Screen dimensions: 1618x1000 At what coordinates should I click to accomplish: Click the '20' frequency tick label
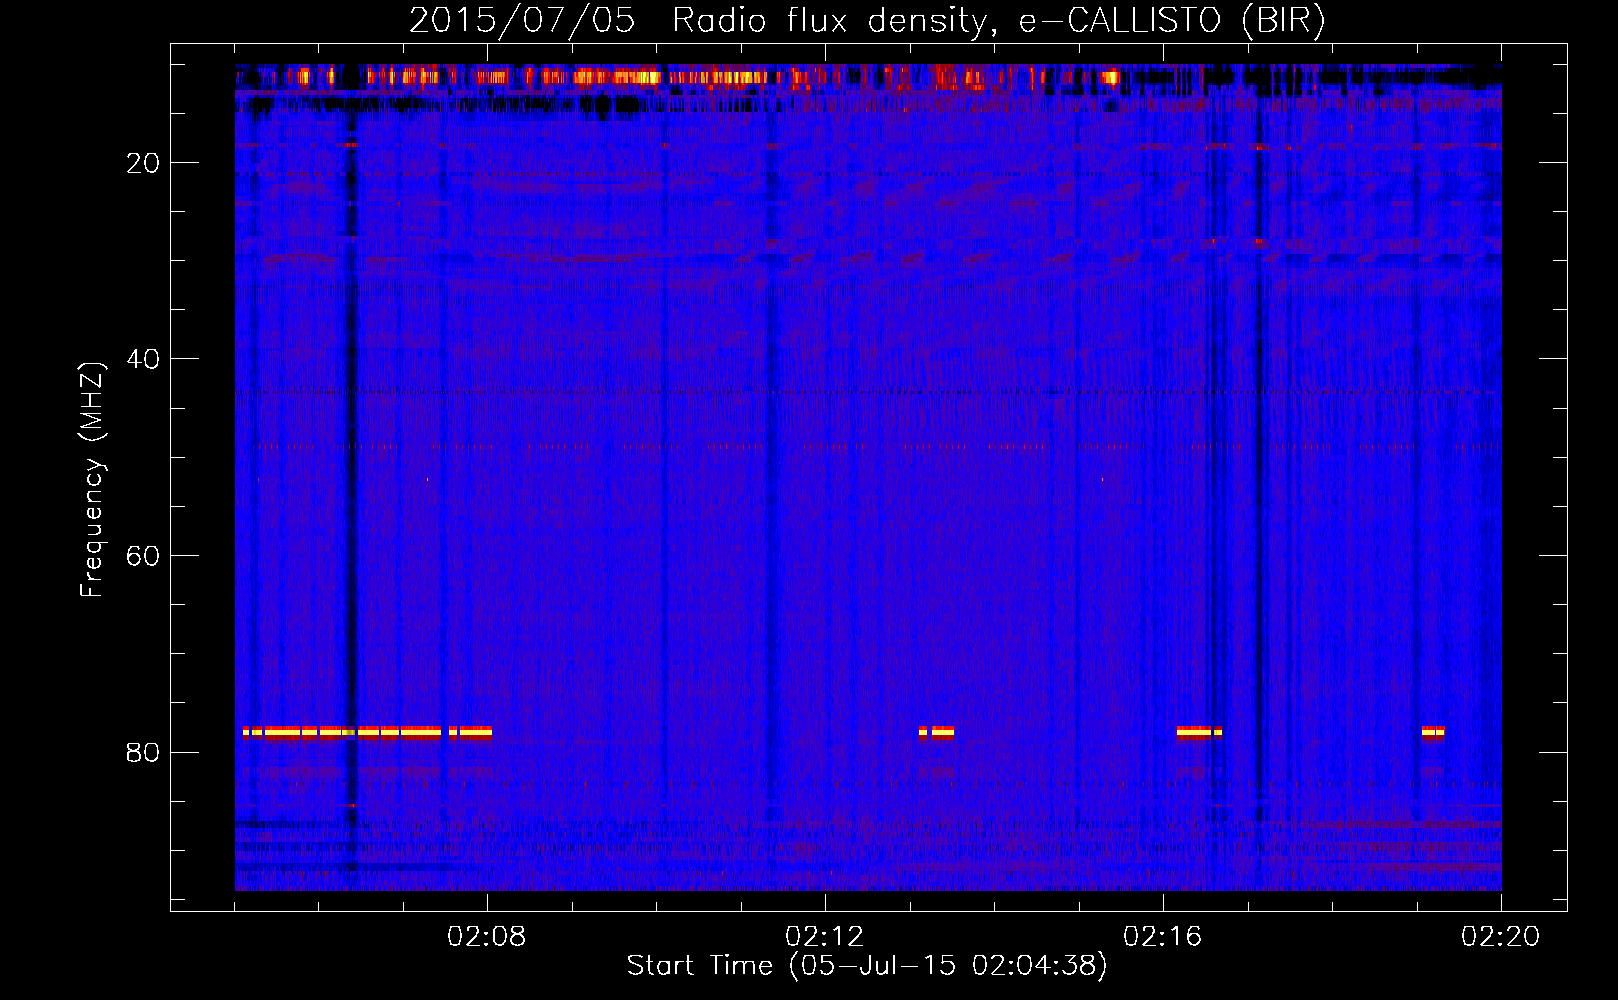pos(143,163)
